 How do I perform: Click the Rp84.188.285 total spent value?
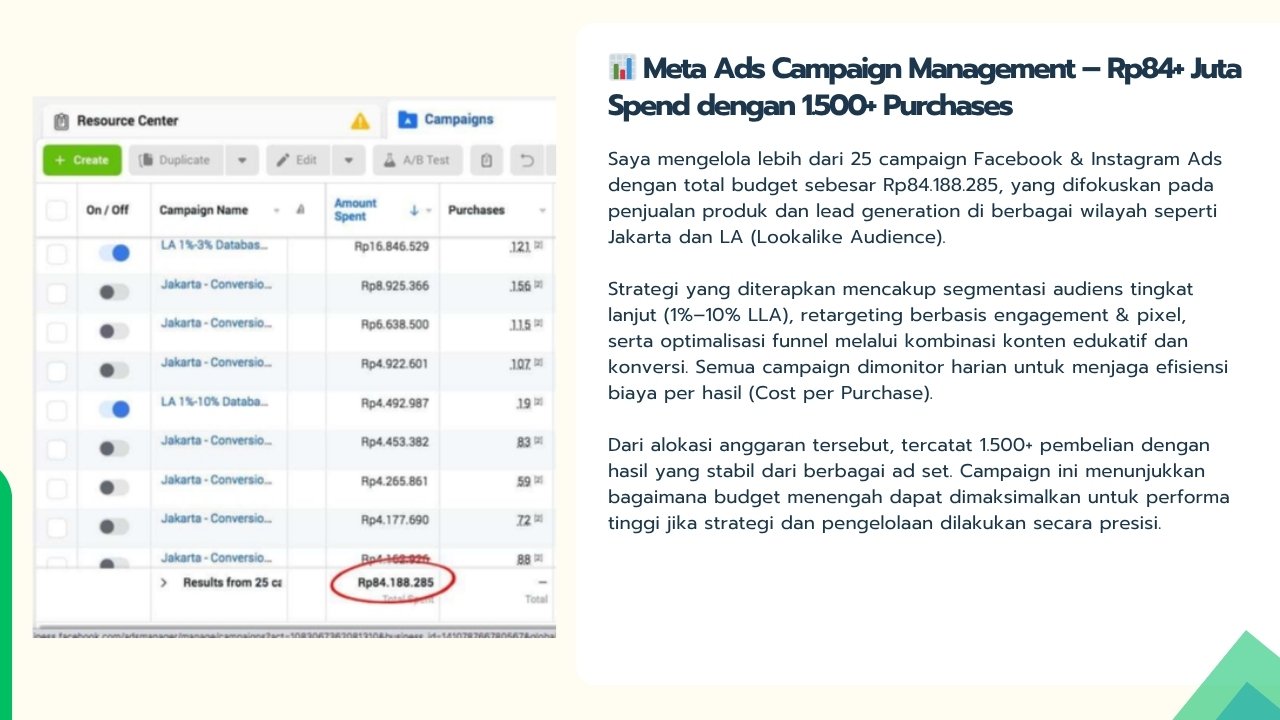click(x=396, y=582)
